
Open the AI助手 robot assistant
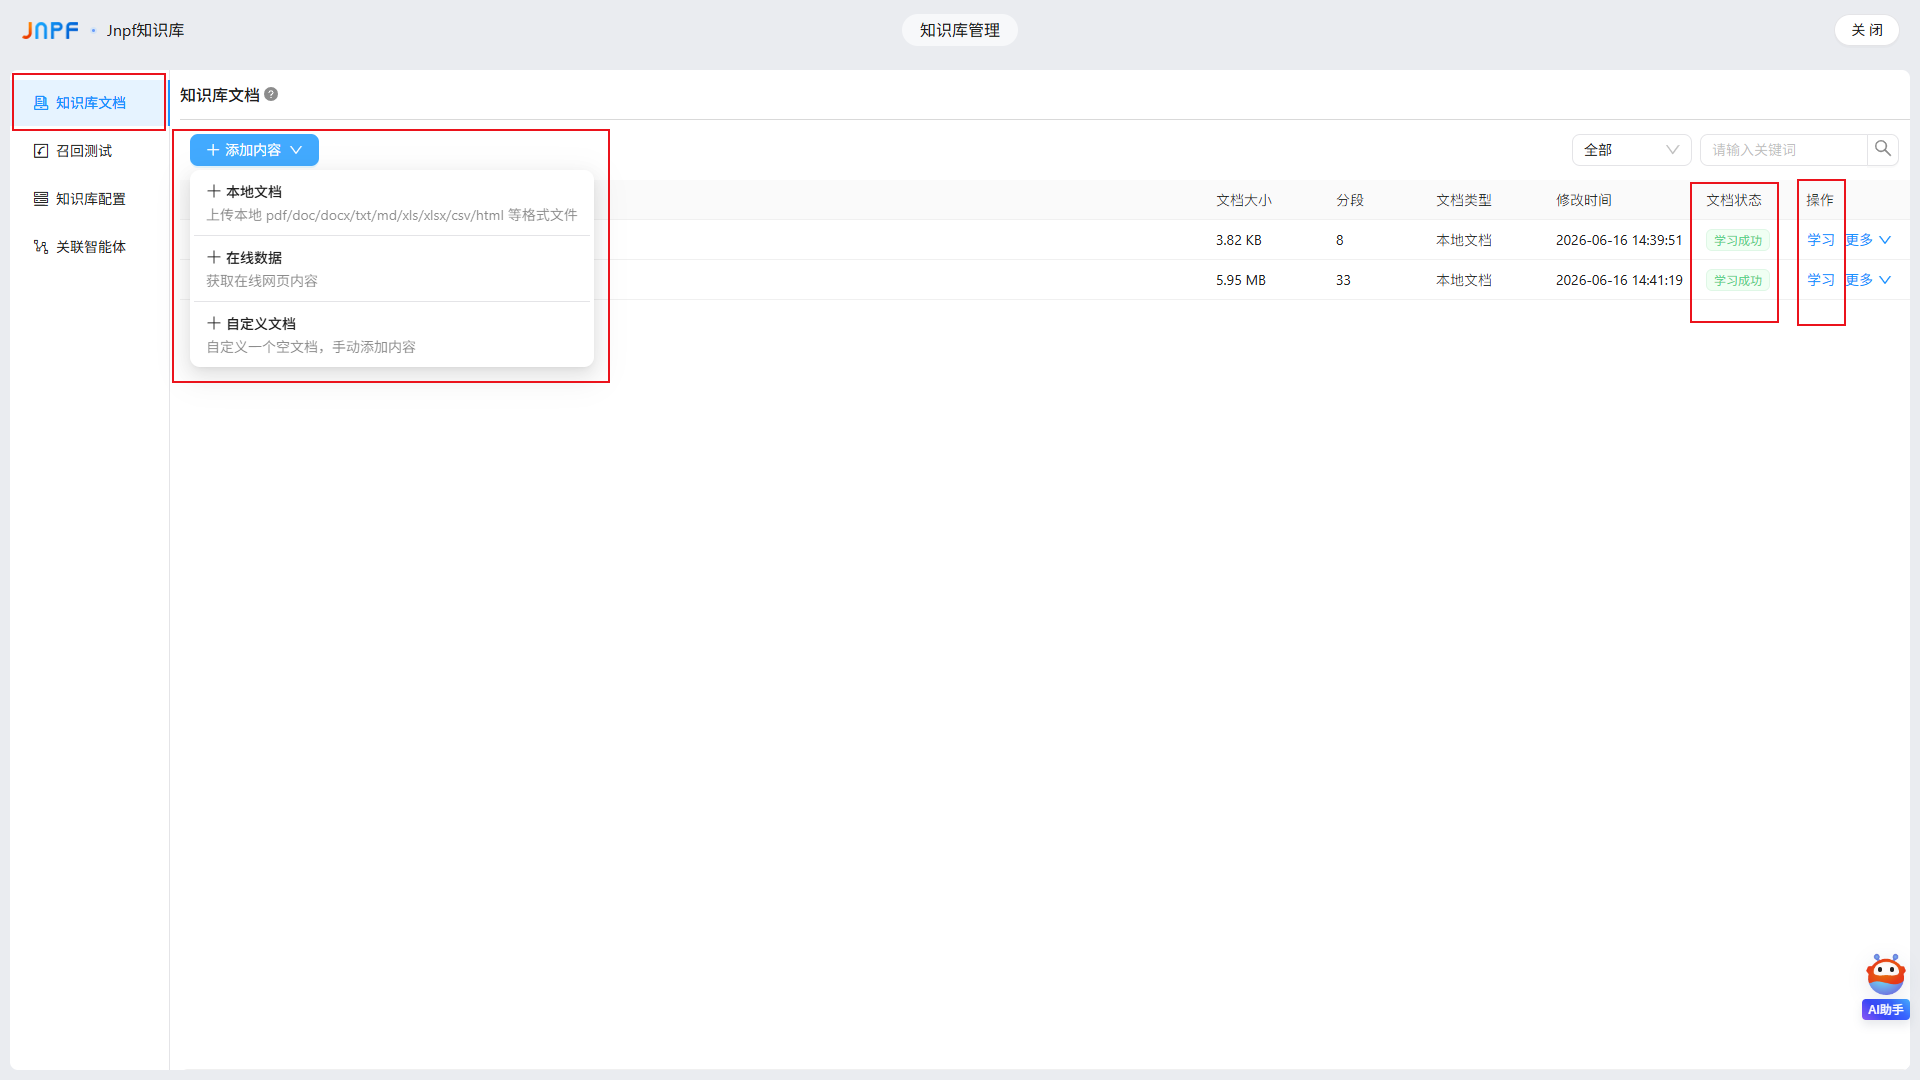coord(1885,986)
